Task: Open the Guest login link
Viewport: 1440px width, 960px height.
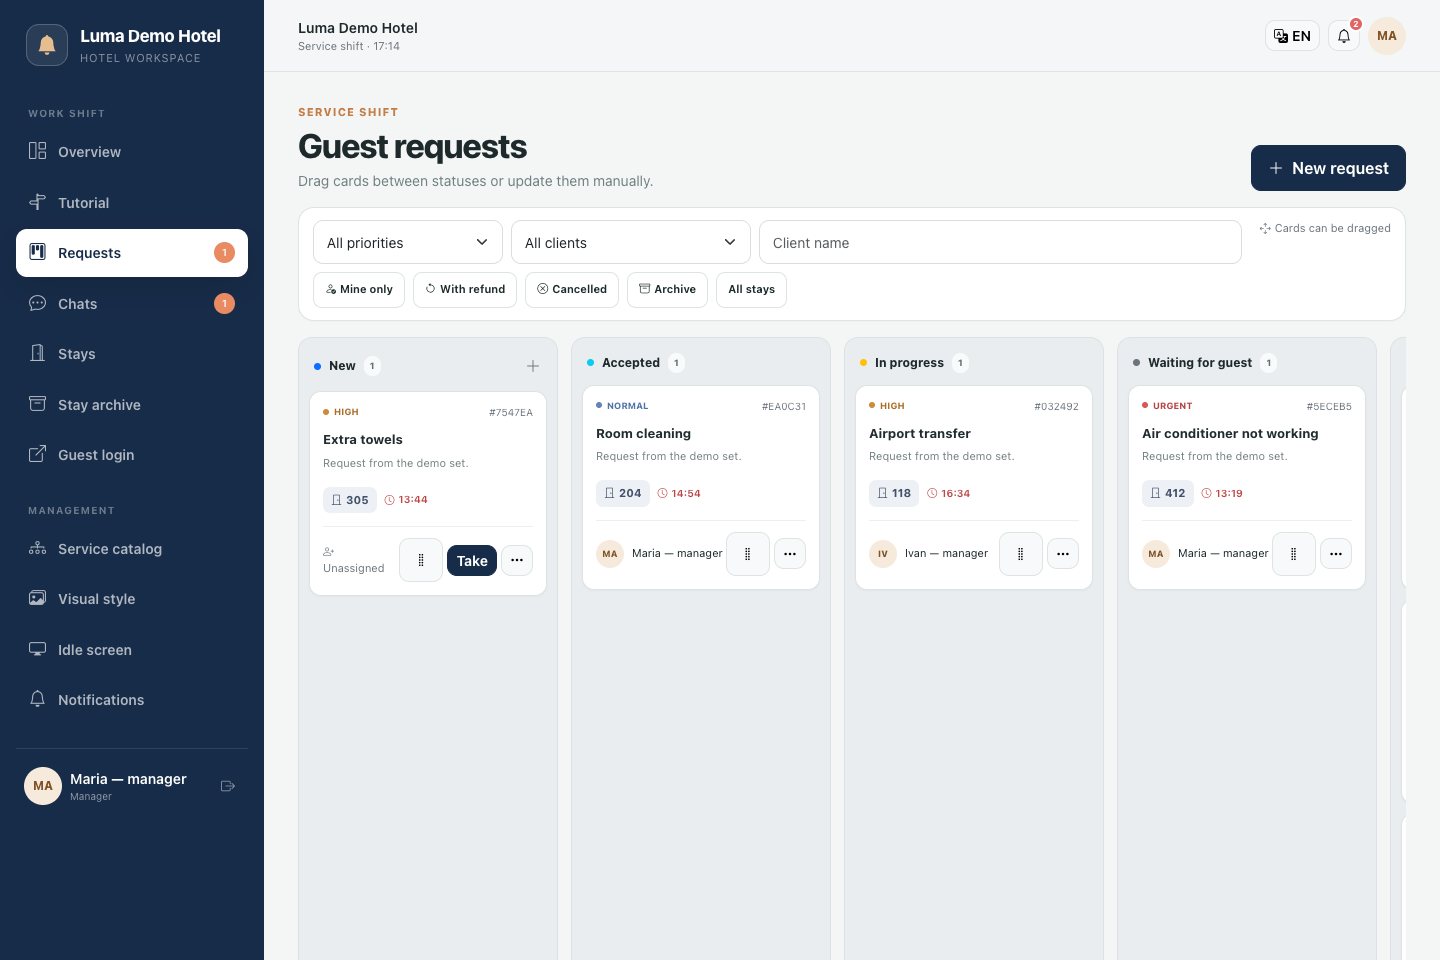Action: pyautogui.click(x=132, y=455)
